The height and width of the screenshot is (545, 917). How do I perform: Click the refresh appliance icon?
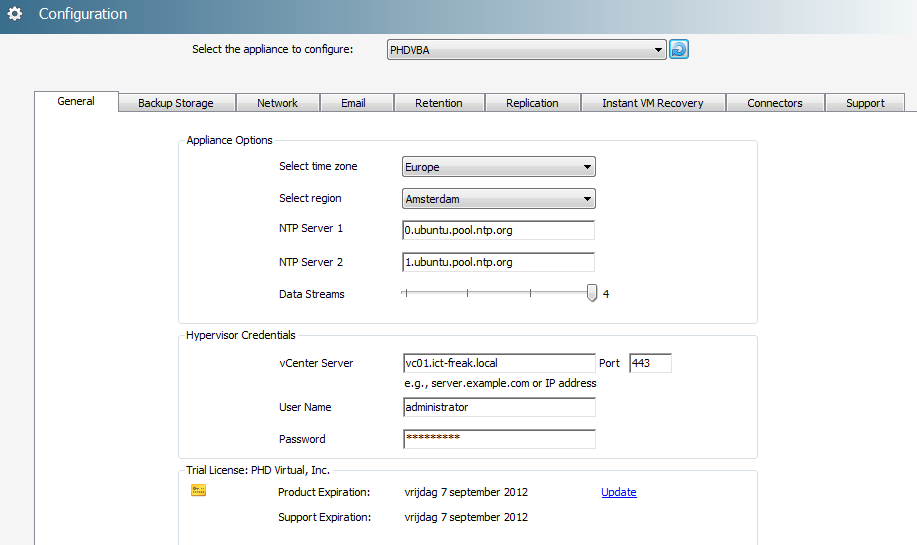679,49
